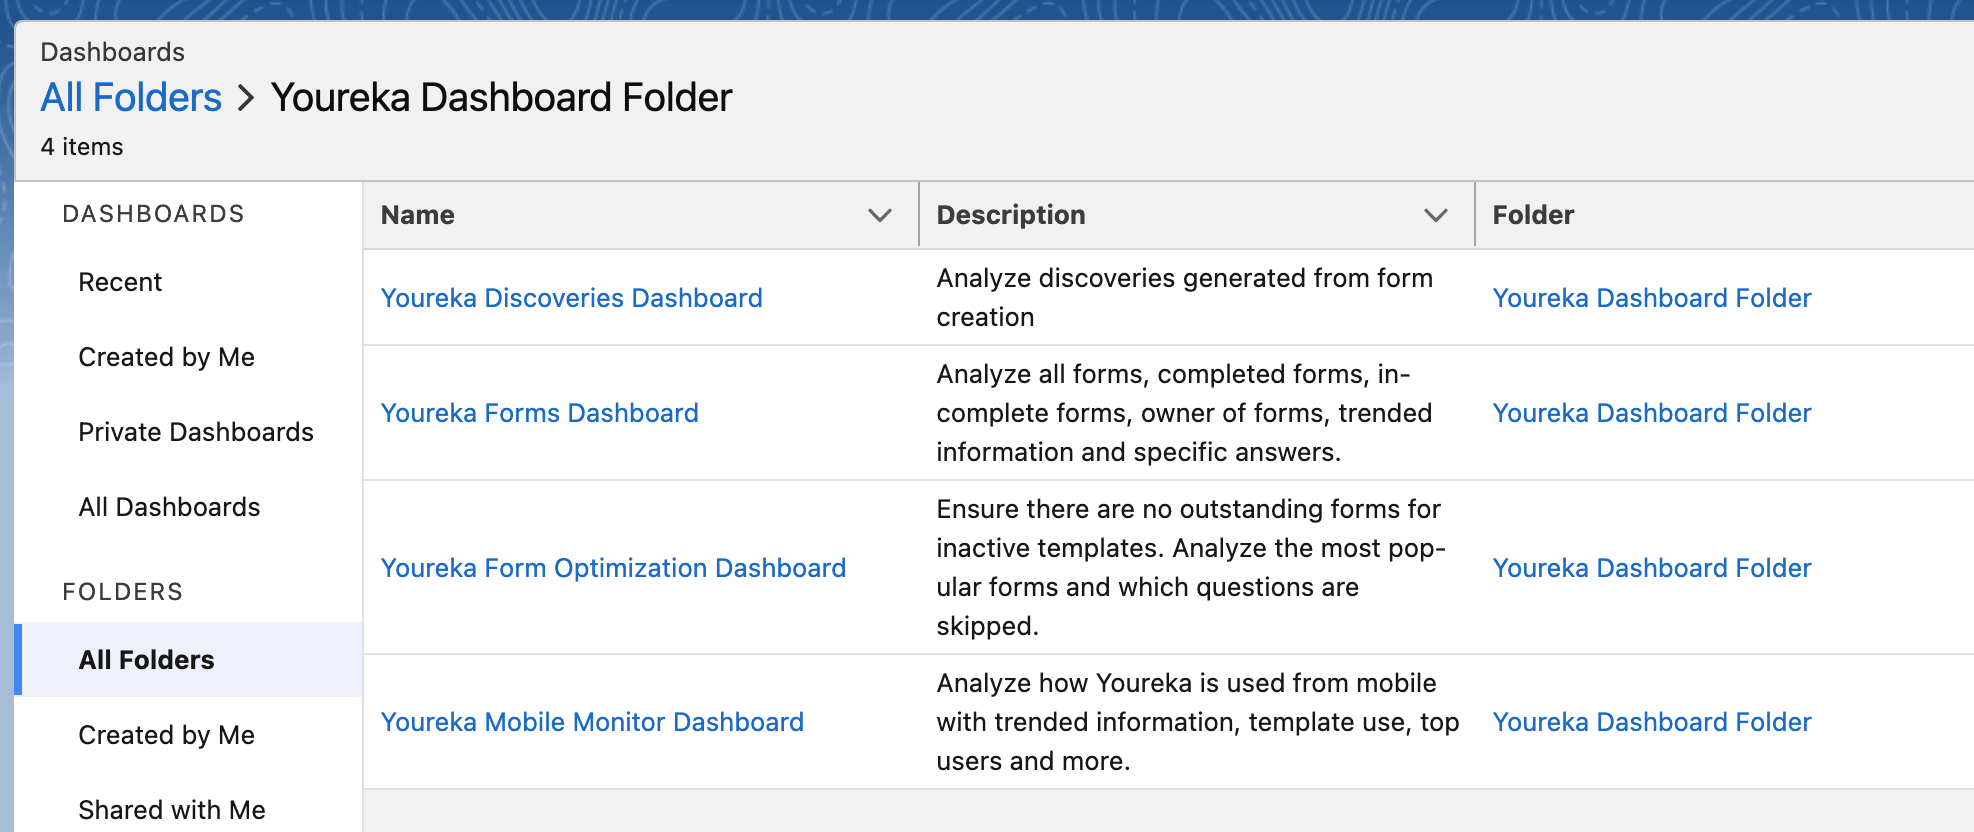Click description starting 'Analyze how Youreka is used'
The width and height of the screenshot is (1974, 832).
coord(1198,722)
